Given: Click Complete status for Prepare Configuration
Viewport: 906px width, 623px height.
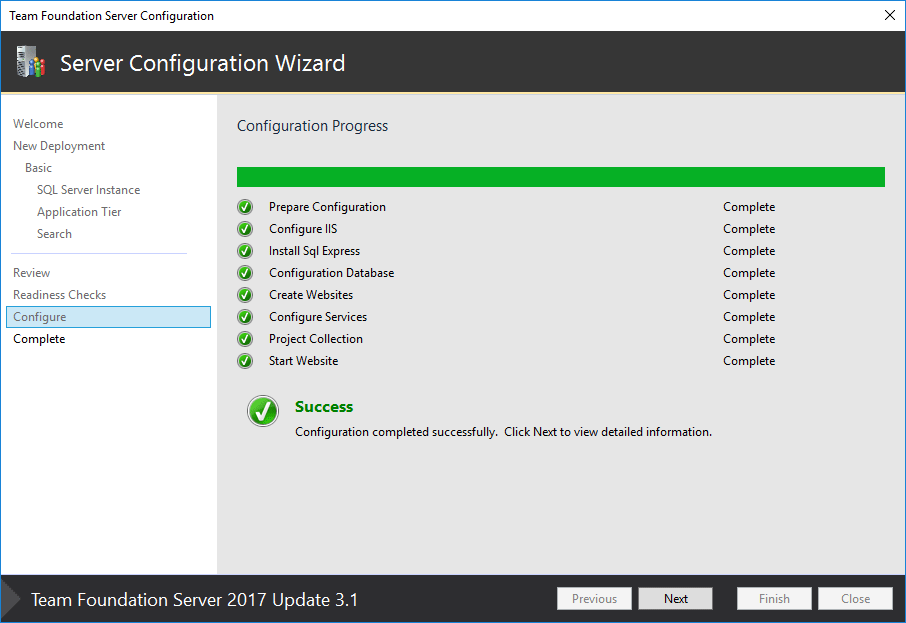Looking at the screenshot, I should [x=749, y=207].
